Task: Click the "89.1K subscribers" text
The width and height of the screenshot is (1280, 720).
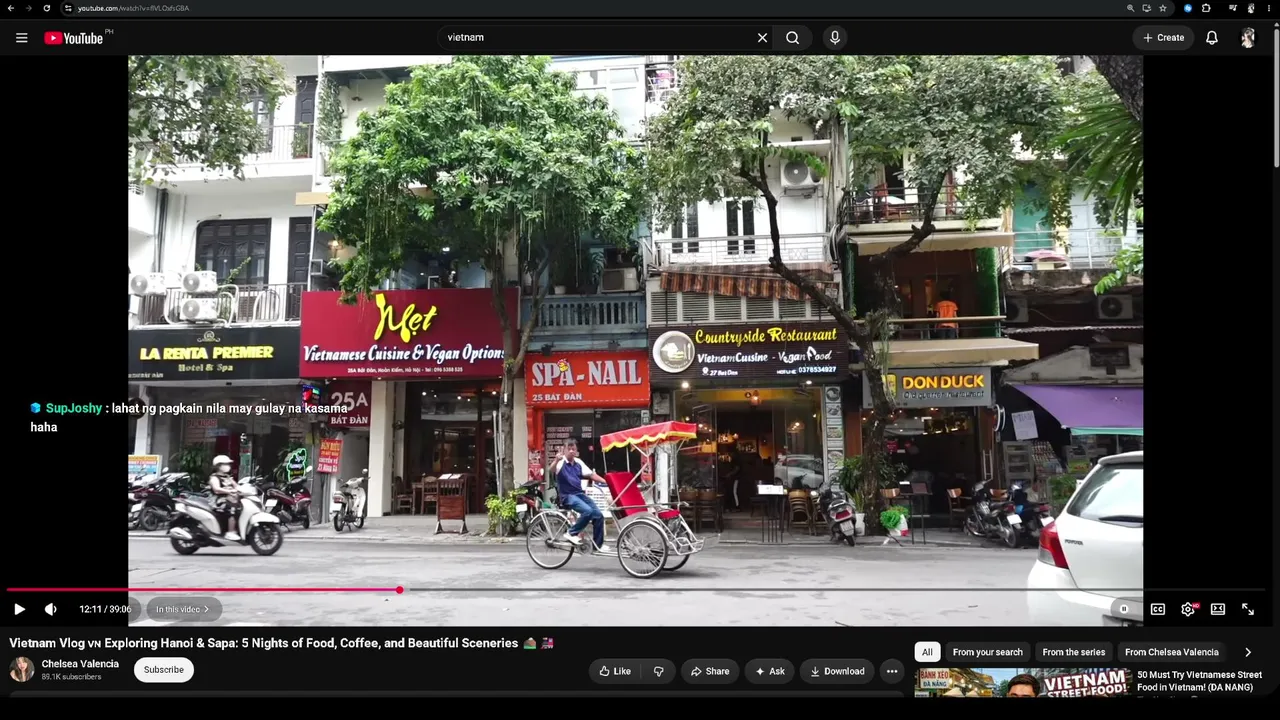Action: 71,677
